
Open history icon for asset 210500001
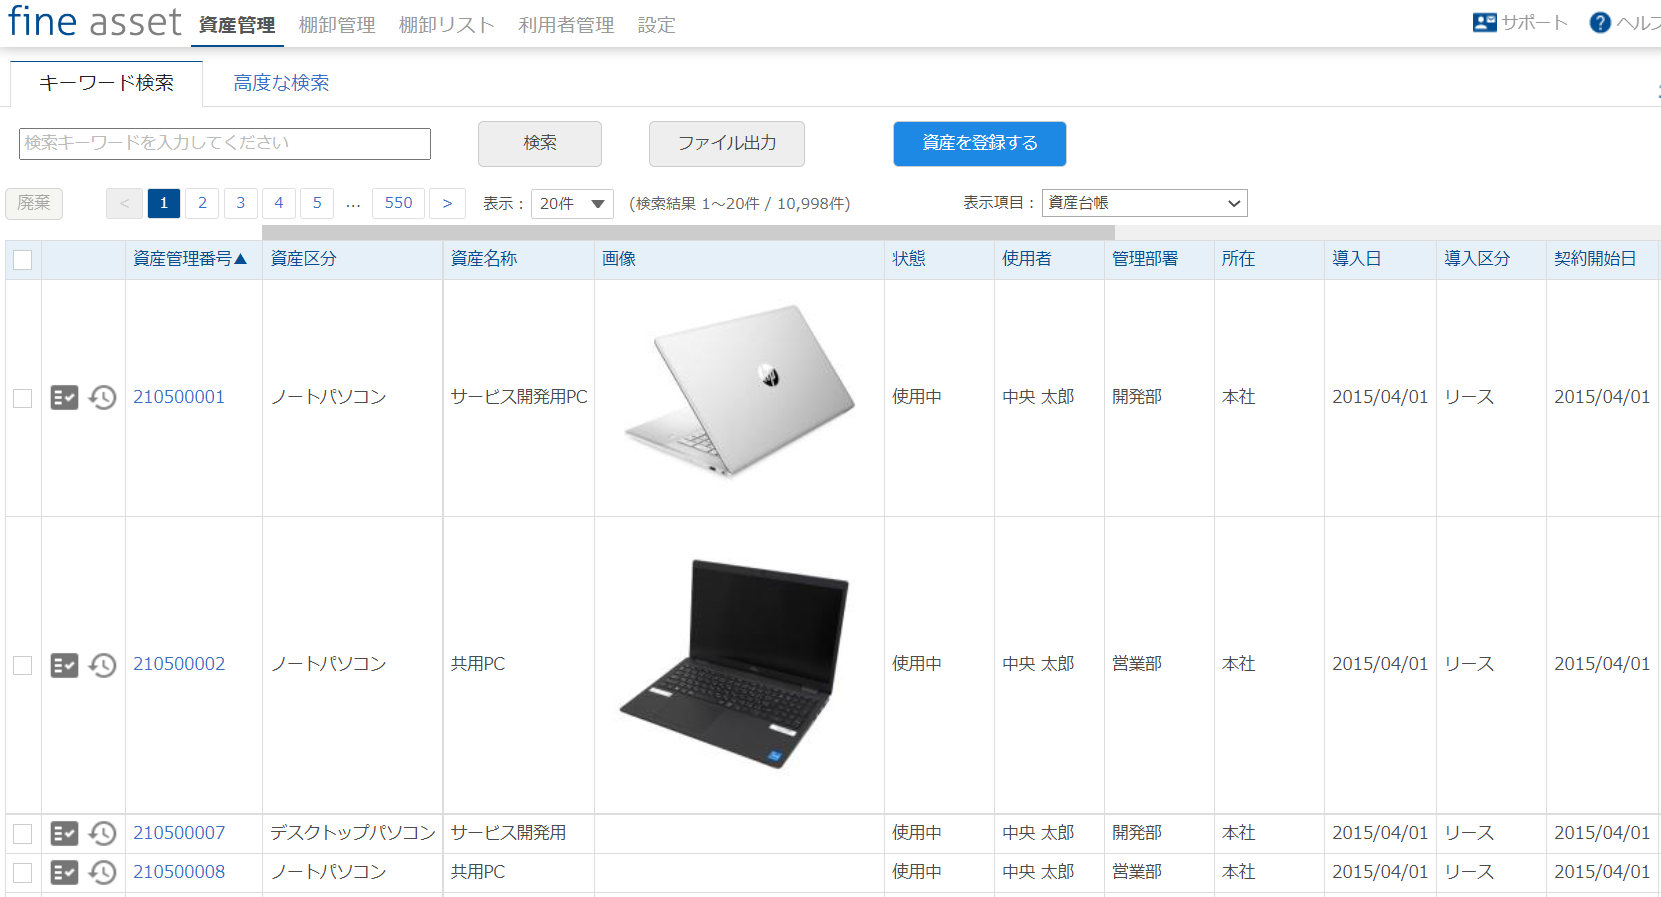point(102,398)
